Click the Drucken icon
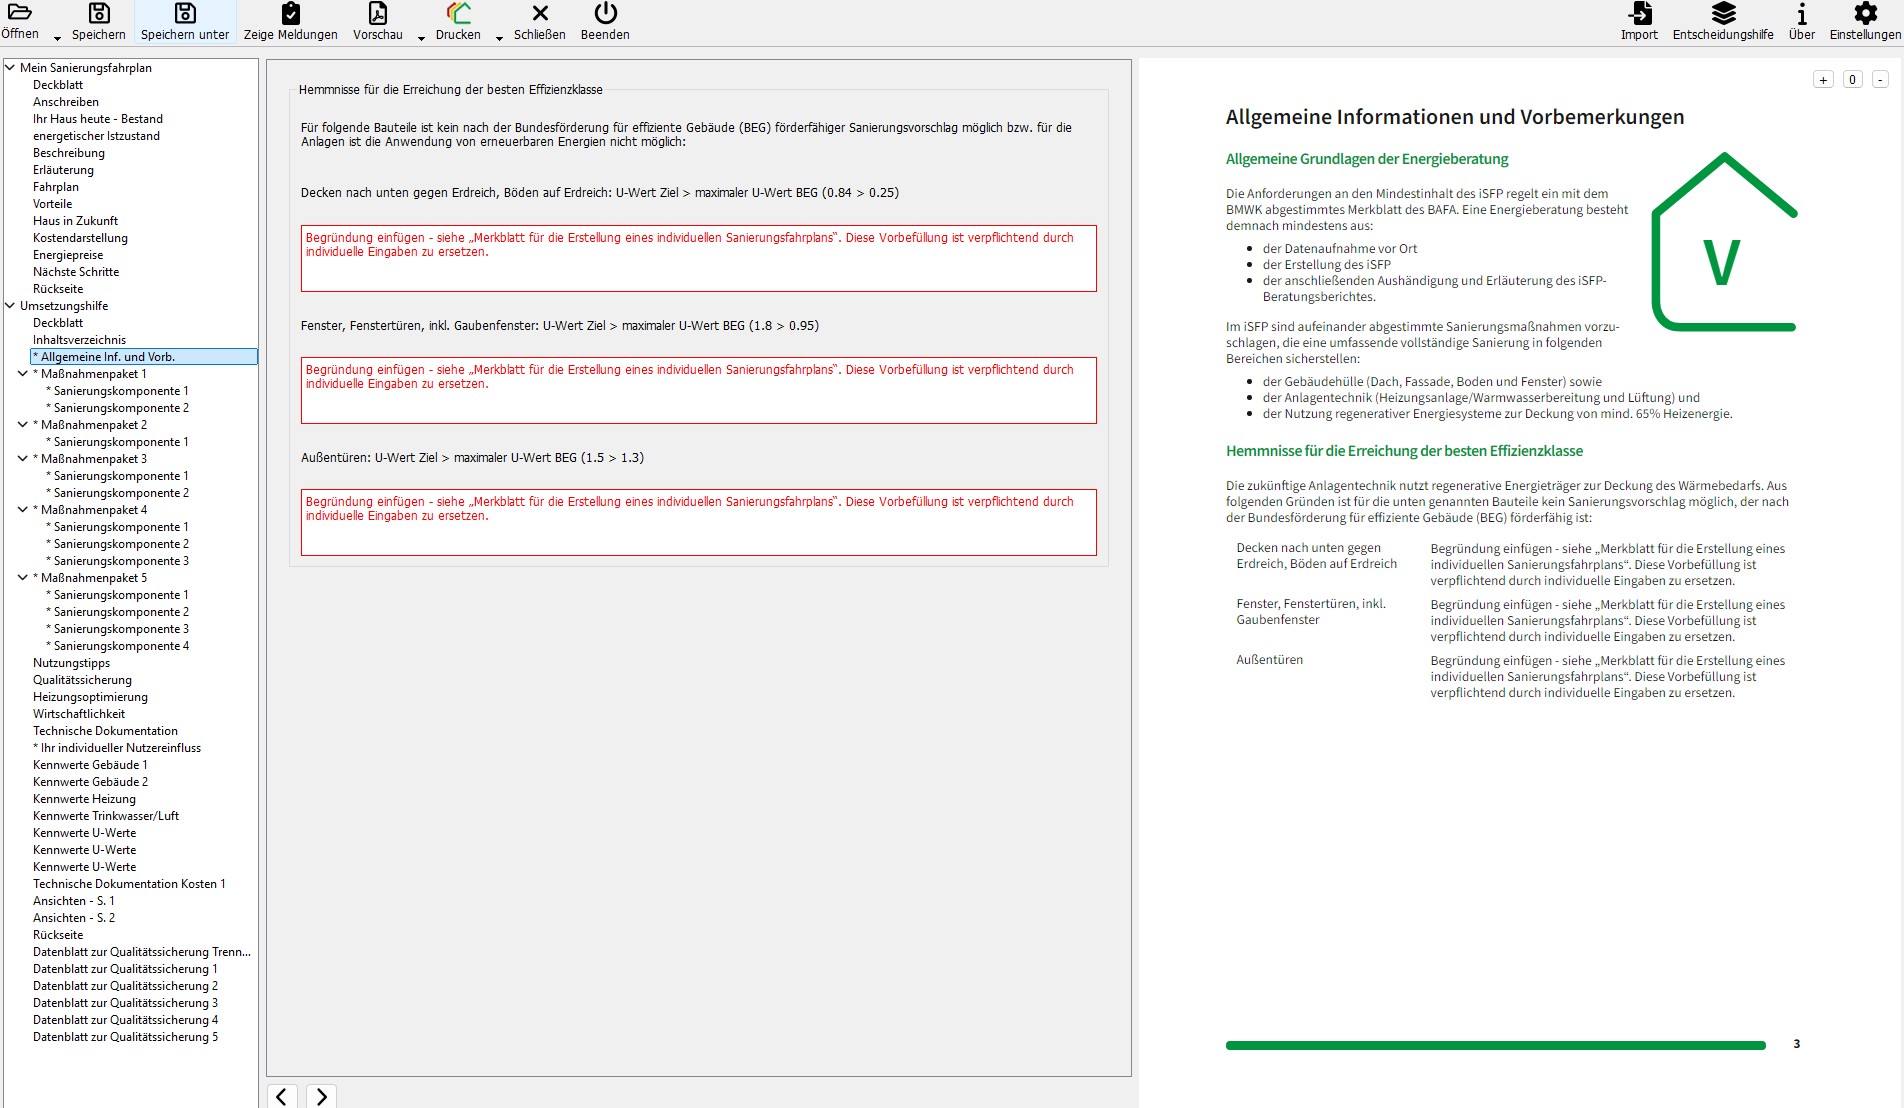Viewport: 1904px width, 1108px height. pos(458,13)
